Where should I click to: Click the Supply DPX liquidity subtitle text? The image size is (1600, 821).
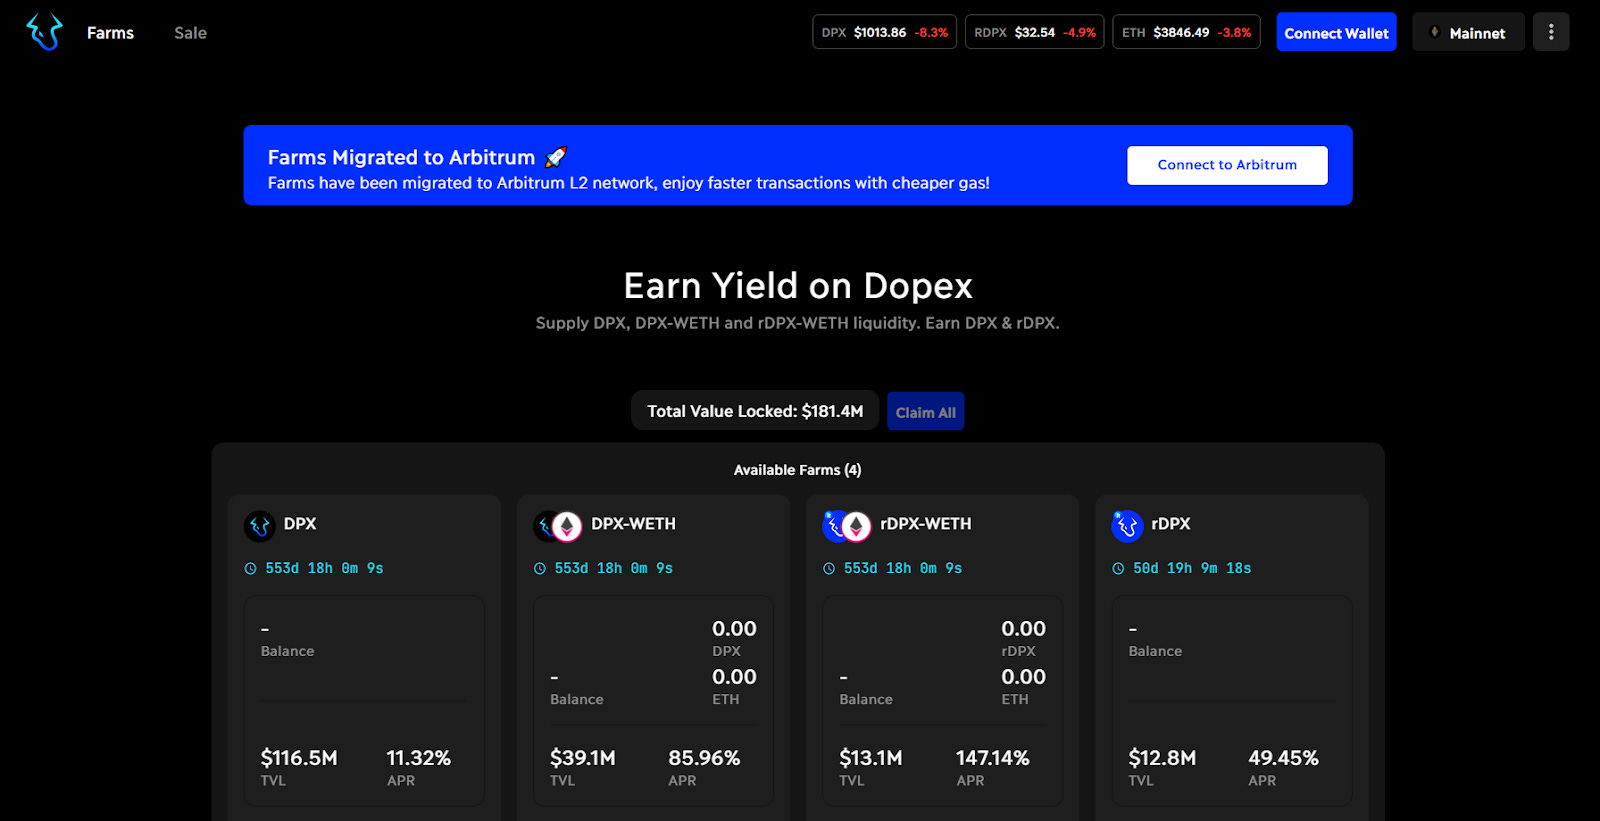tap(798, 323)
